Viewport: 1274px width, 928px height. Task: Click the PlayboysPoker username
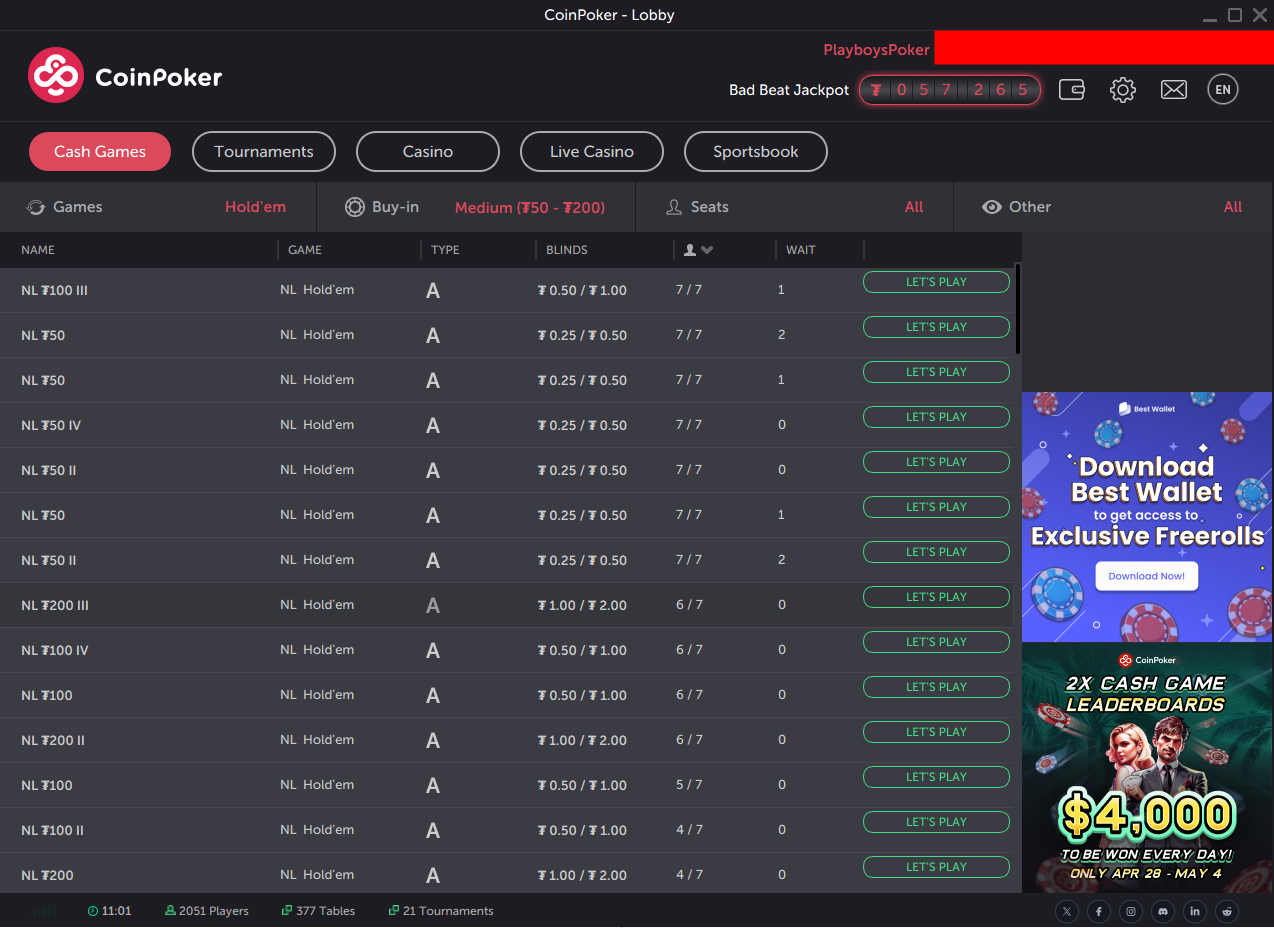coord(877,50)
